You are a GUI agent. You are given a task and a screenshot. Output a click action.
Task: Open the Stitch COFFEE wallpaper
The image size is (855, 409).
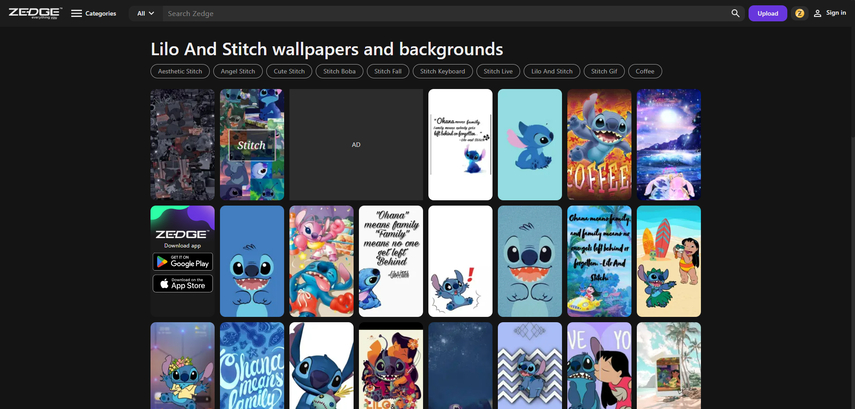pos(599,145)
